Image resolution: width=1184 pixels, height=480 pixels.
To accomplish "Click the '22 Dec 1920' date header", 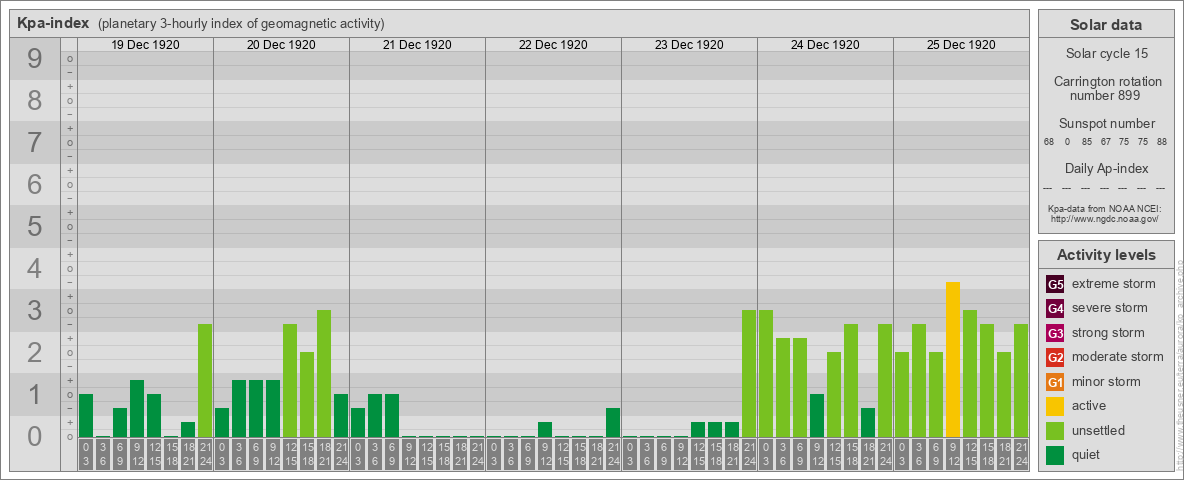I will point(553,45).
